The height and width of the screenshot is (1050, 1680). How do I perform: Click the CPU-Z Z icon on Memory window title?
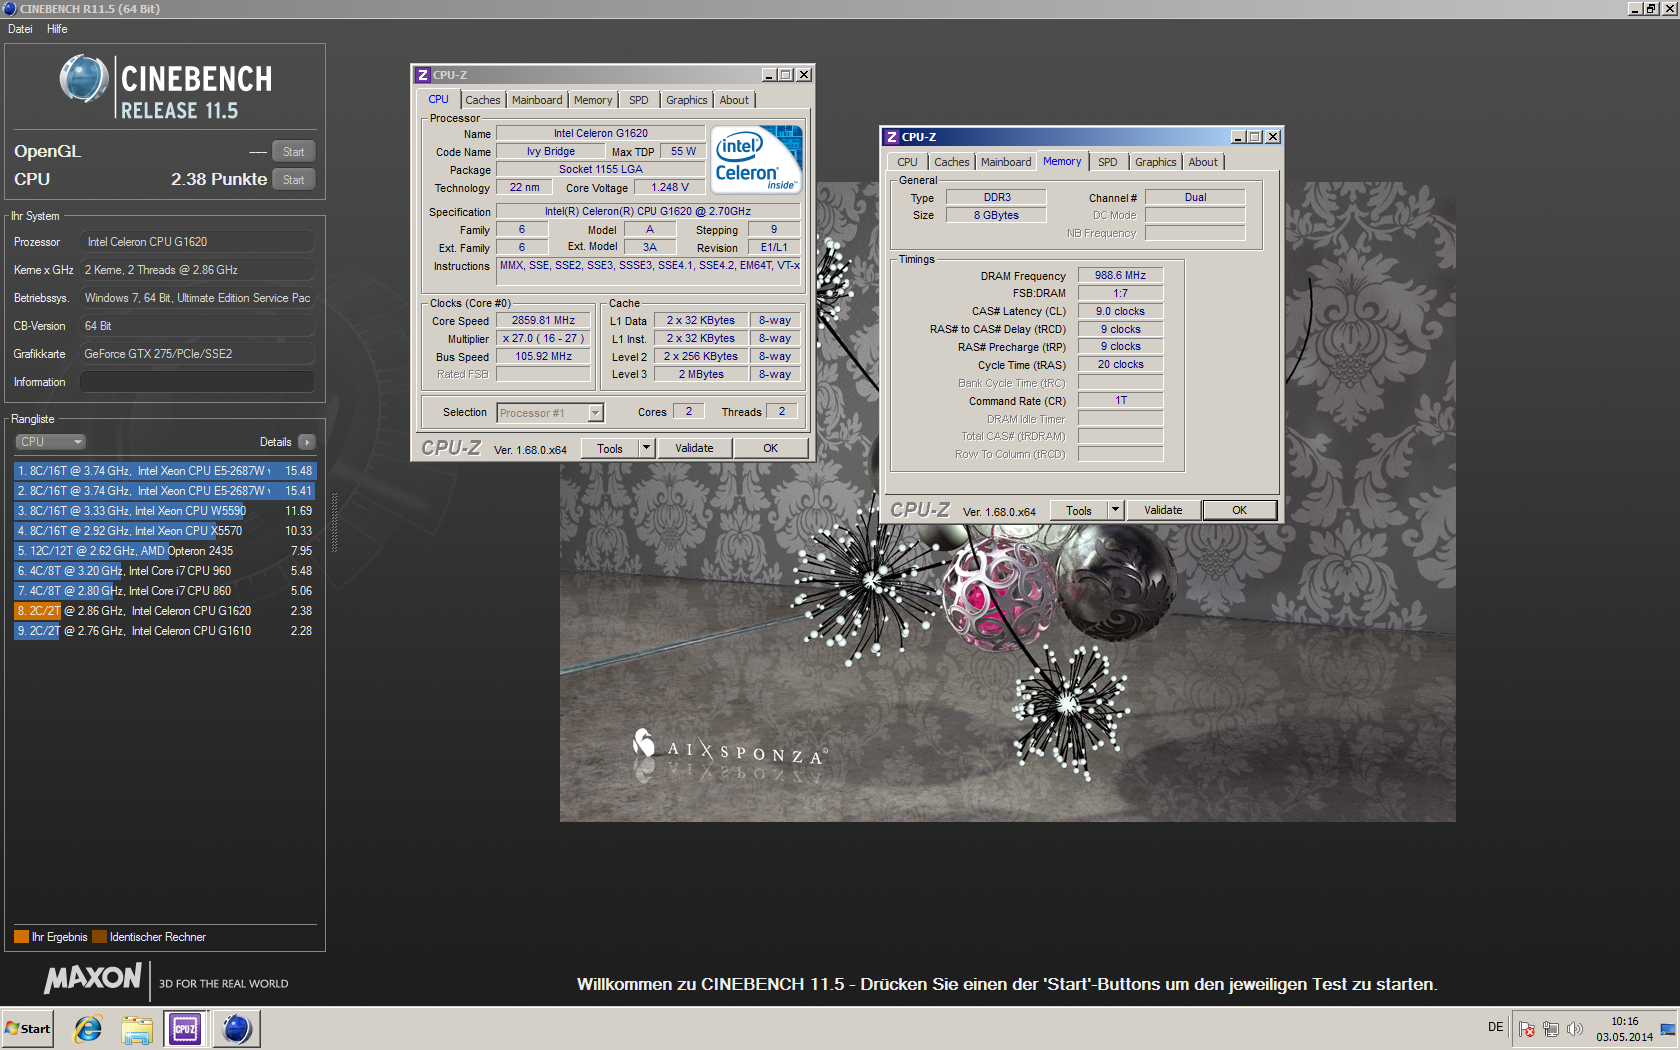pyautogui.click(x=892, y=137)
